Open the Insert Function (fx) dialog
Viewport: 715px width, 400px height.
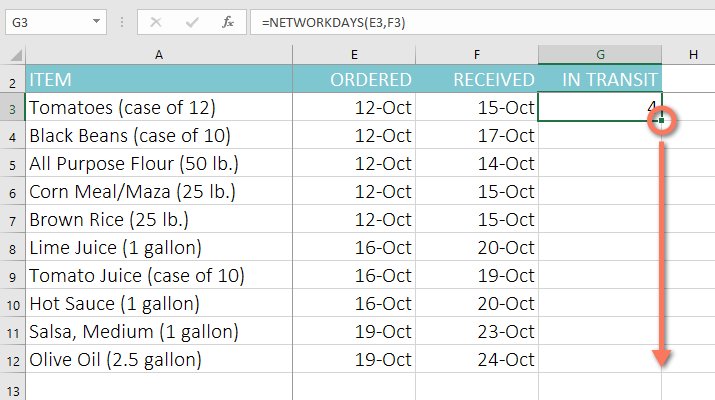(x=228, y=21)
